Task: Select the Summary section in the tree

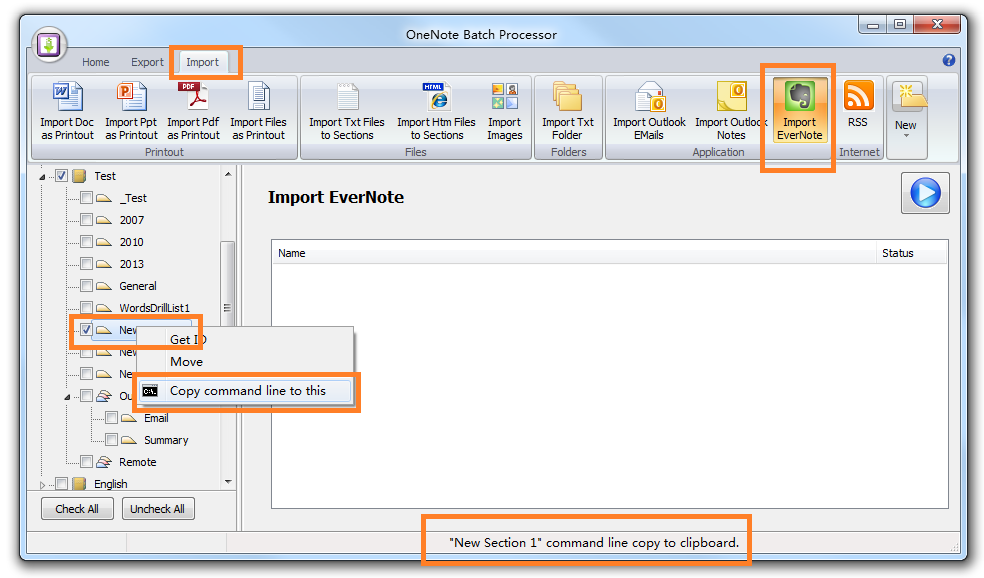Action: 166,440
